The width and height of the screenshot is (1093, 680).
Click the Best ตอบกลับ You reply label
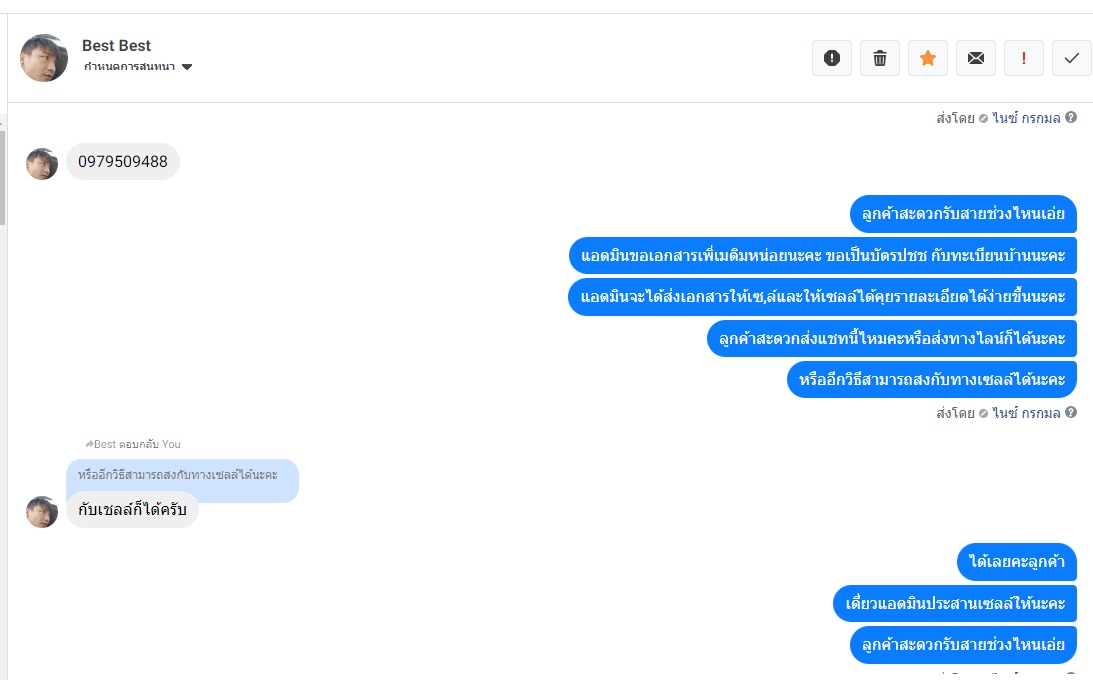pyautogui.click(x=133, y=444)
